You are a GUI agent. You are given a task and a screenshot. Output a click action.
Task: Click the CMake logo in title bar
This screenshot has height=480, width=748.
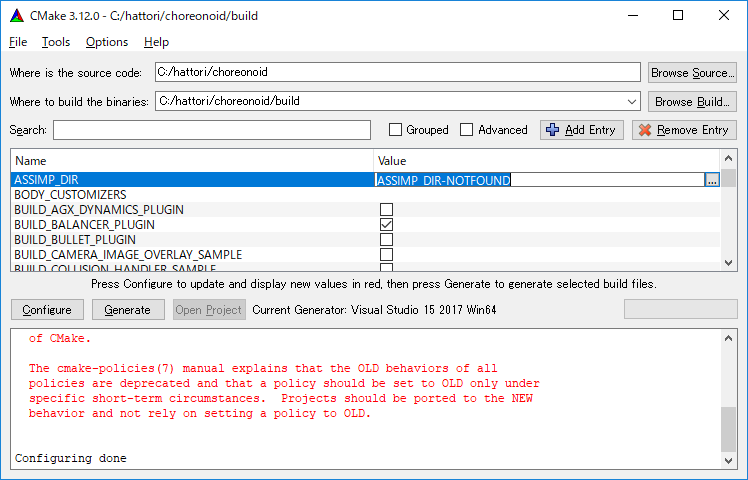(16, 15)
